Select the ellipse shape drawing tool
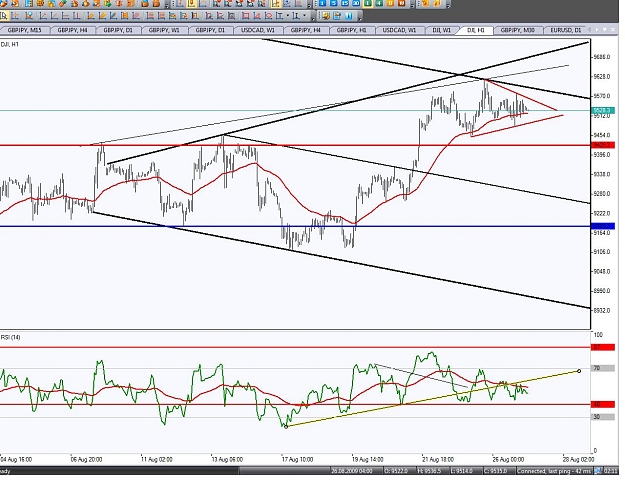Image resolution: width=625 pixels, height=500 pixels. point(269,16)
